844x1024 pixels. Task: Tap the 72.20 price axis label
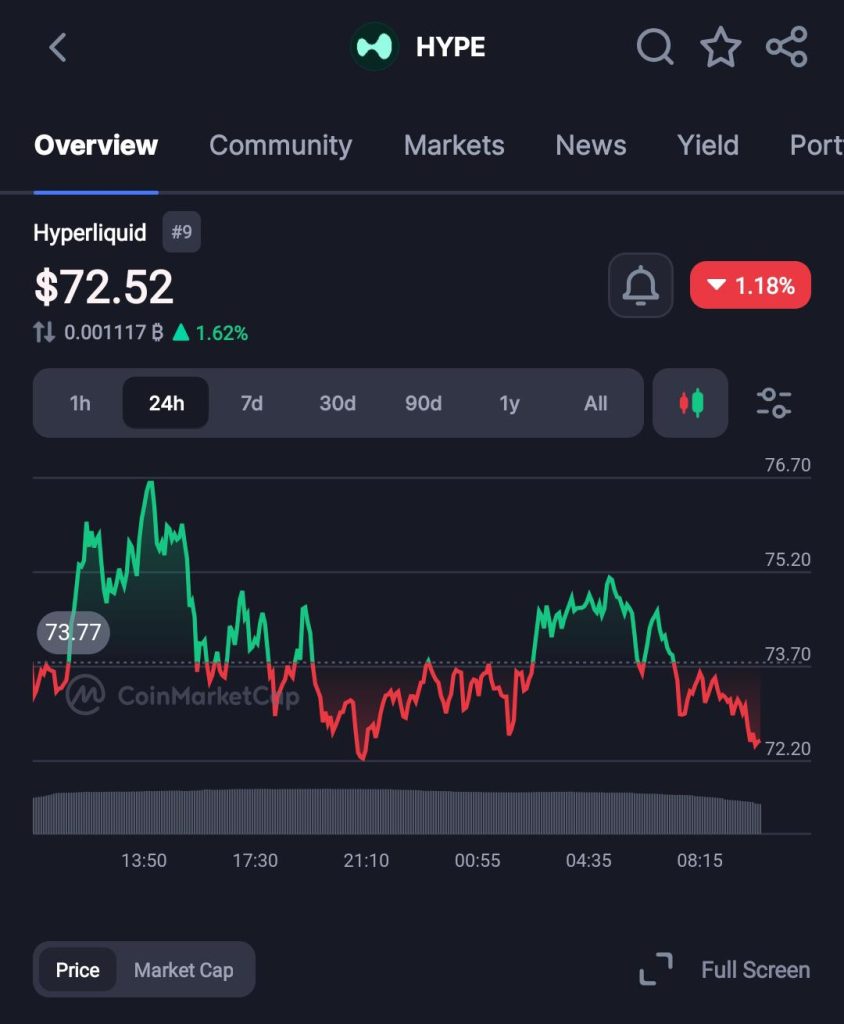click(787, 748)
